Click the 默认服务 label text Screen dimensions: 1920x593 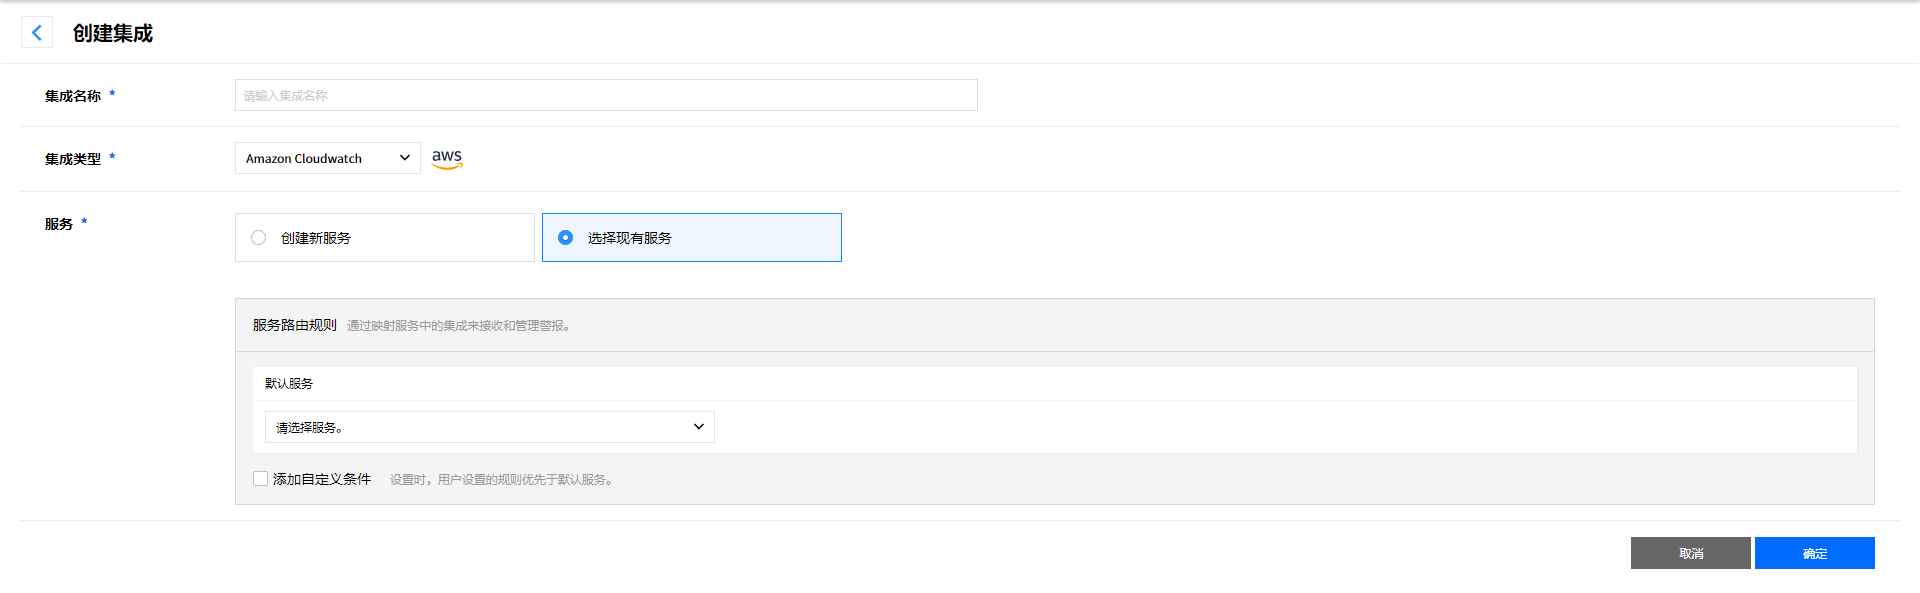pyautogui.click(x=289, y=383)
